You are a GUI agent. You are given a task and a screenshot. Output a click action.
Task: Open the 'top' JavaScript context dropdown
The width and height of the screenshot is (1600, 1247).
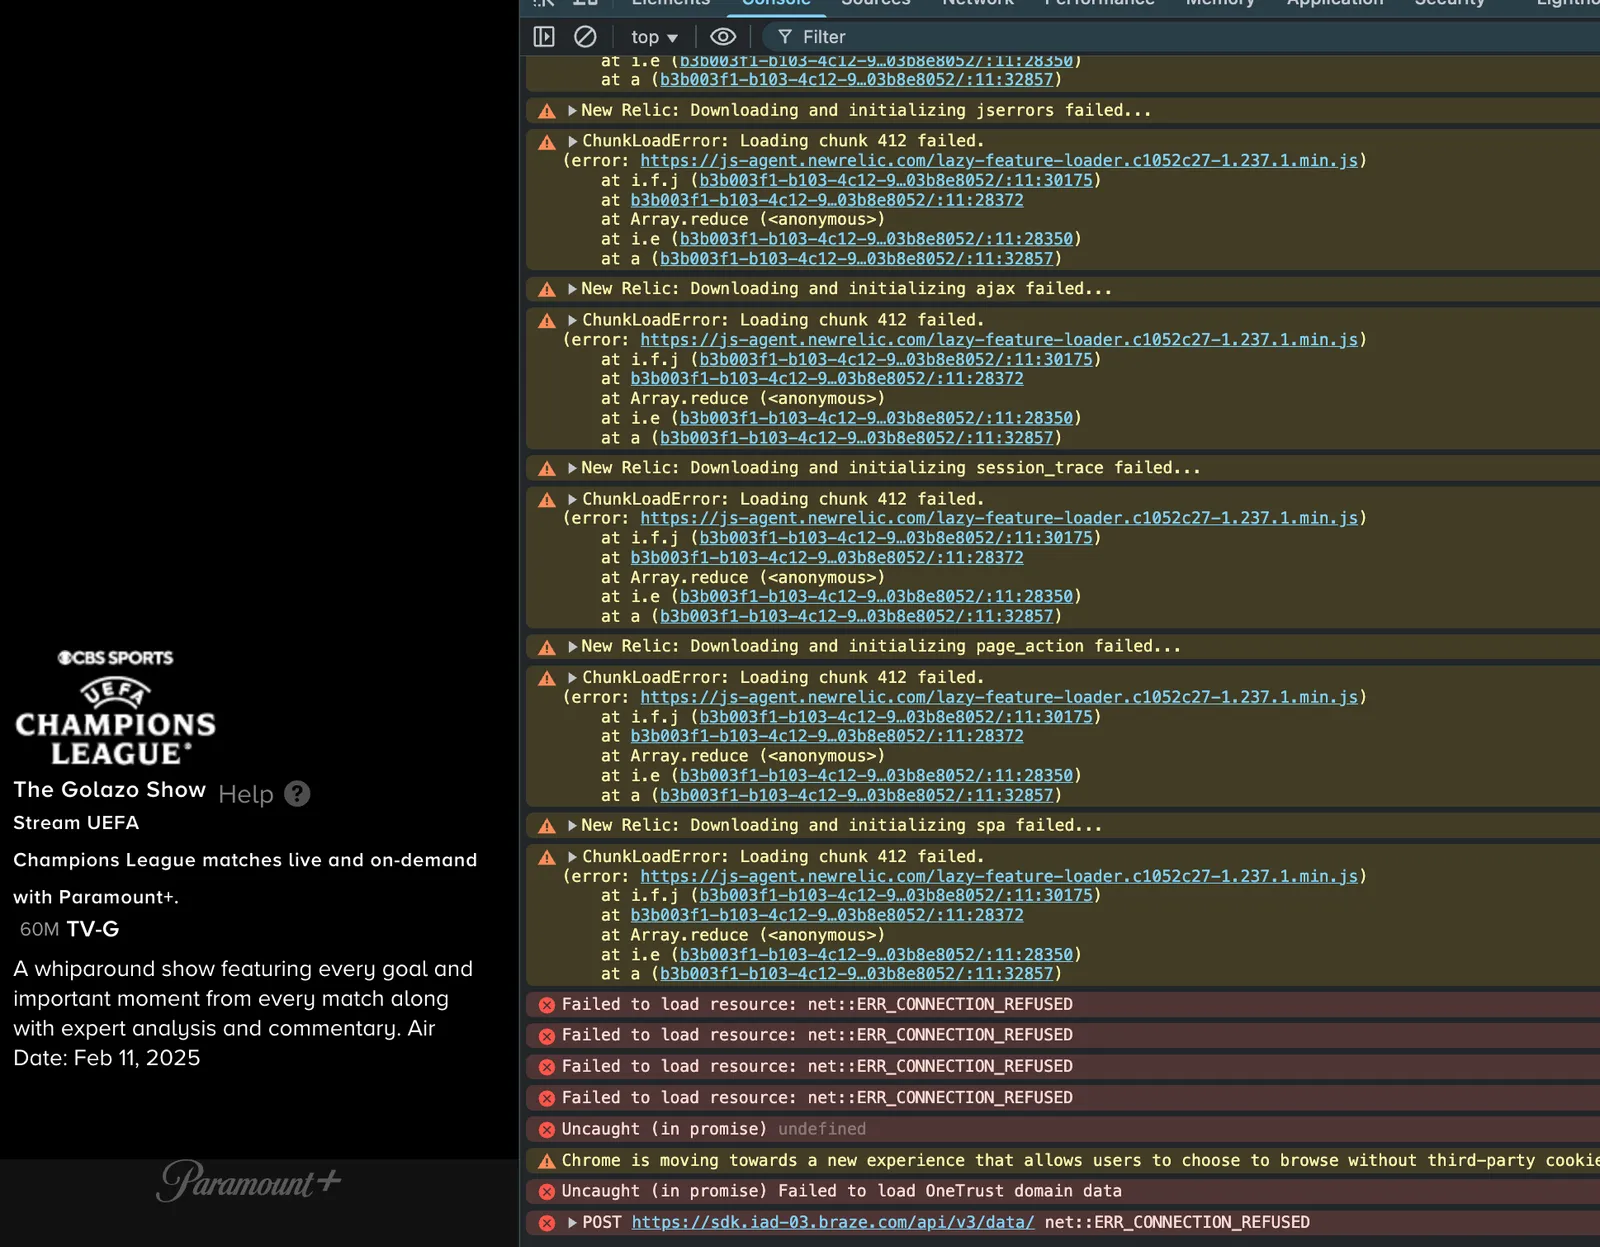(x=654, y=37)
